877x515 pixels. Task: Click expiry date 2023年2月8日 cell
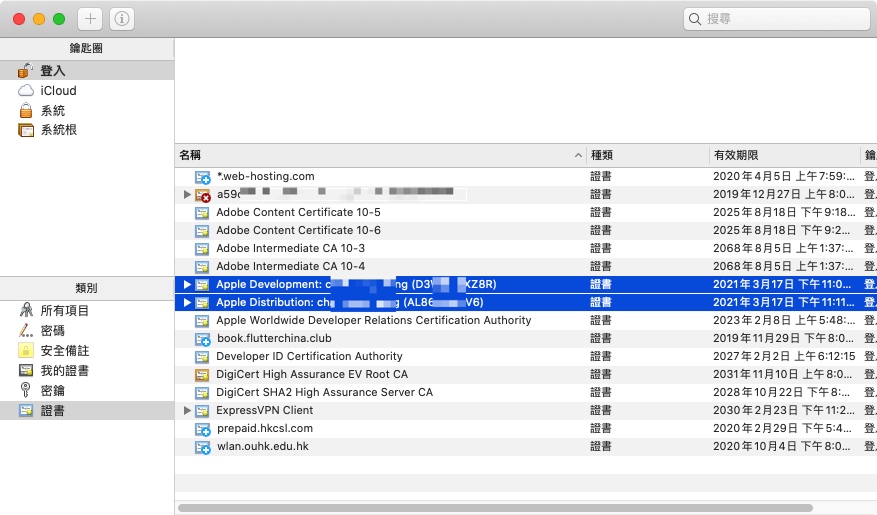click(784, 320)
